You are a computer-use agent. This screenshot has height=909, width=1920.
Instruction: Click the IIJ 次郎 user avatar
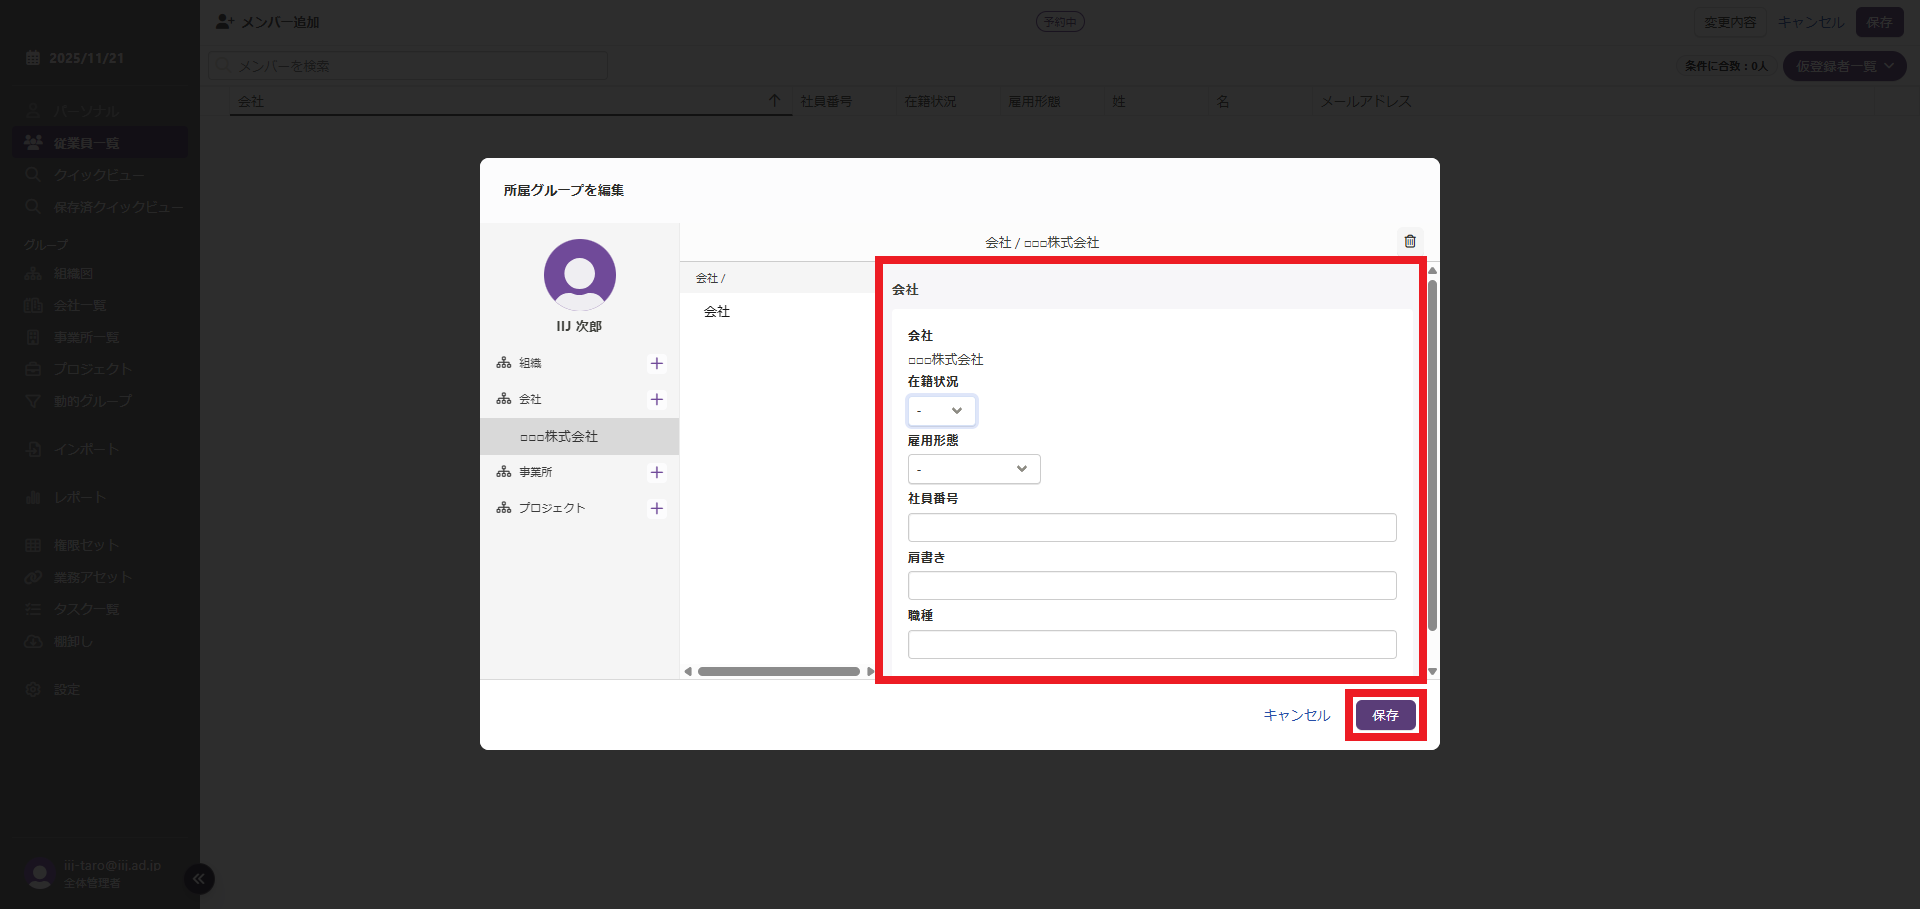579,275
